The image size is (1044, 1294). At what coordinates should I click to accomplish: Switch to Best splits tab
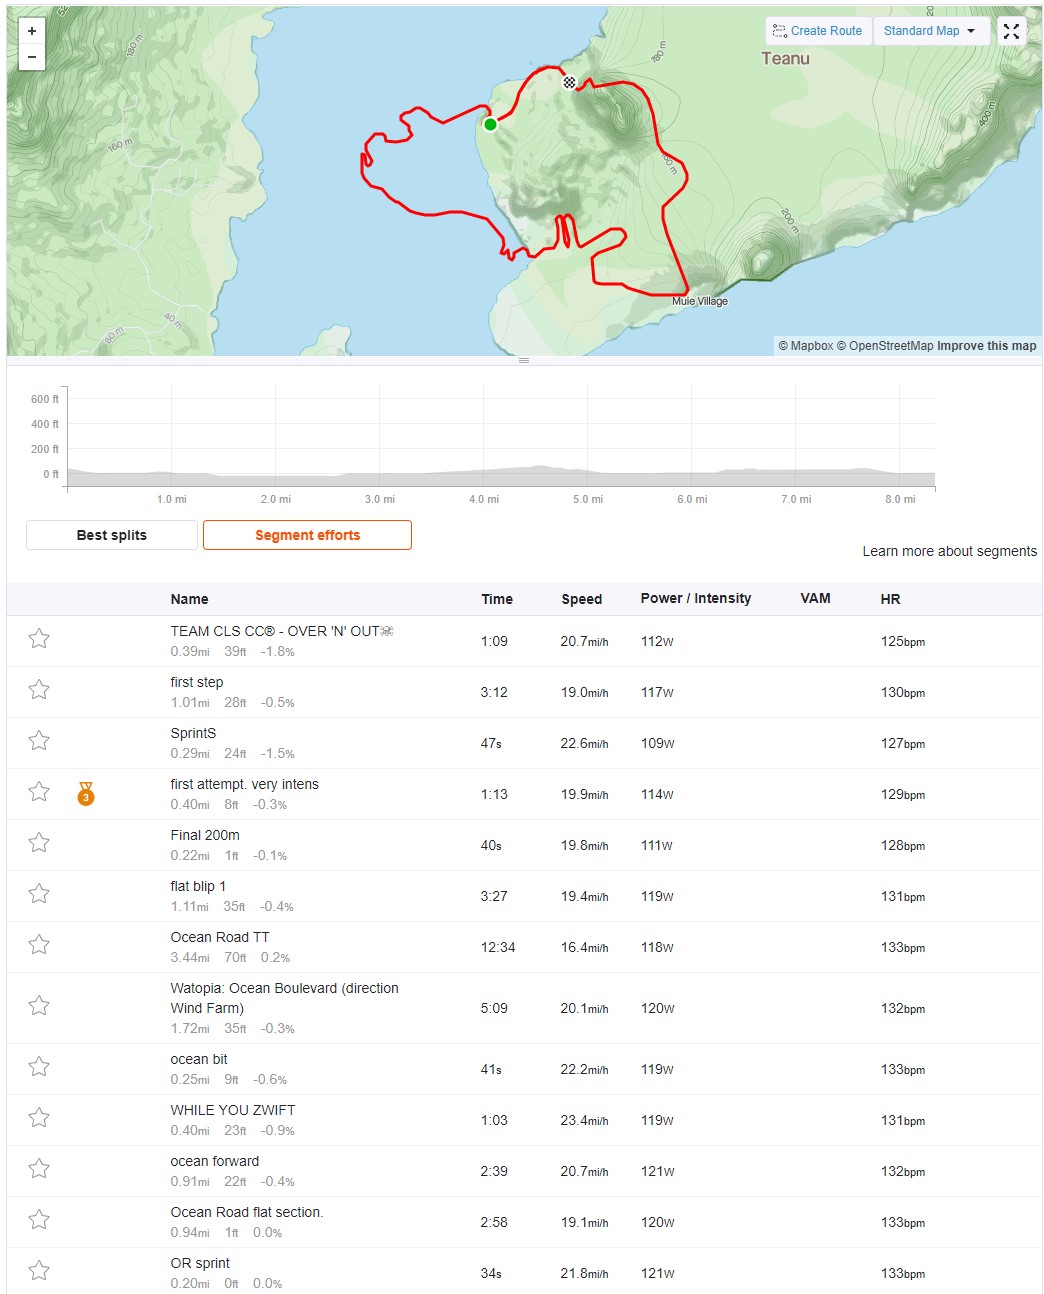point(112,535)
